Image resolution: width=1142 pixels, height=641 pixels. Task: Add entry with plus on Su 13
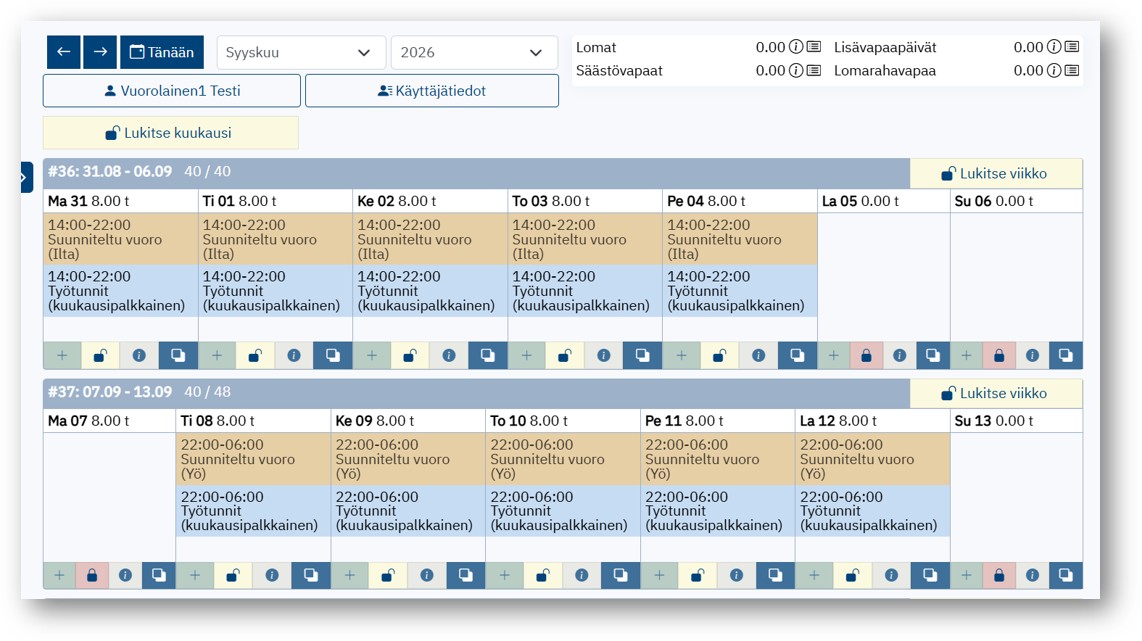(x=966, y=575)
